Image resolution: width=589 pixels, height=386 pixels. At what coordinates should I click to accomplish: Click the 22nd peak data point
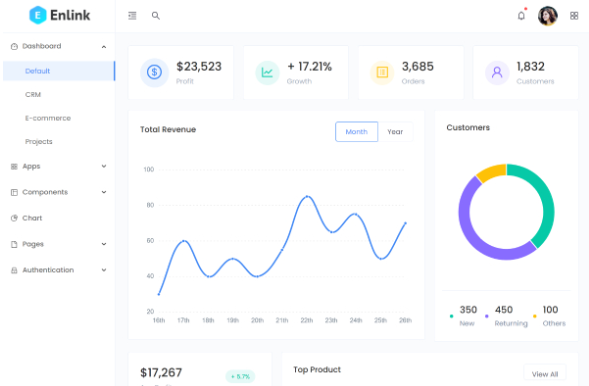307,196
